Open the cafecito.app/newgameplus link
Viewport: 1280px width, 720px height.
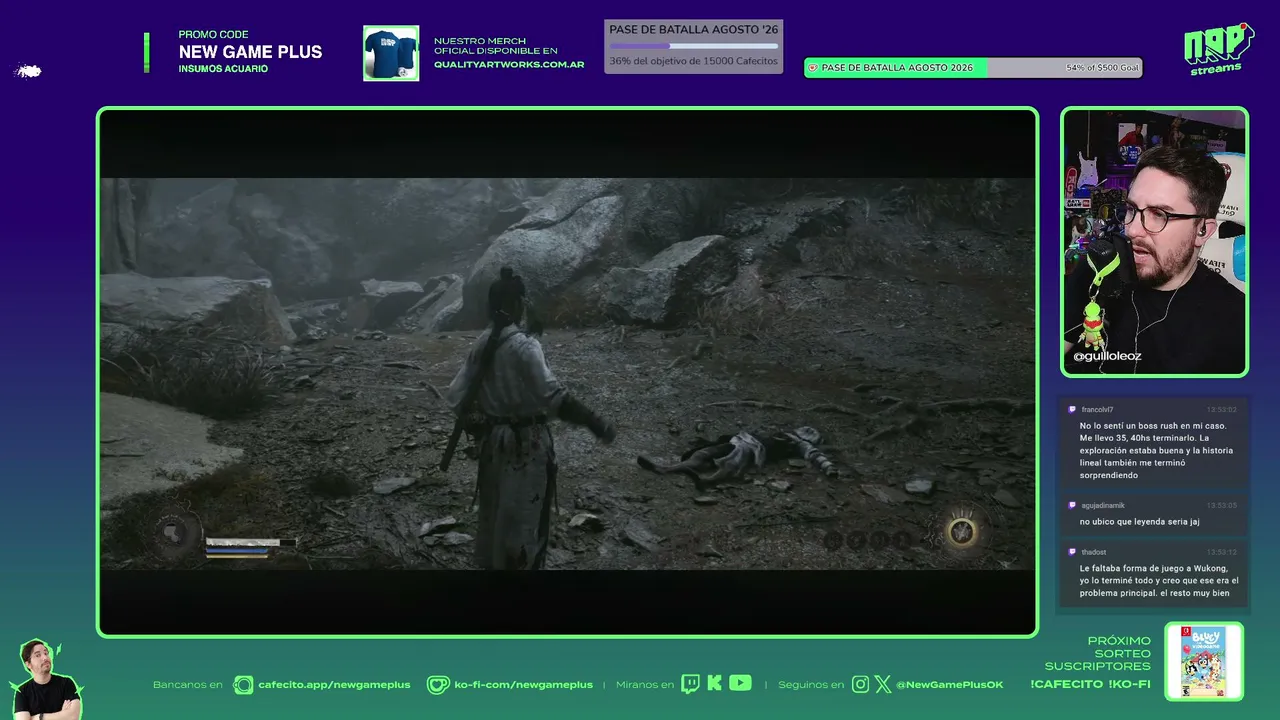pos(334,685)
